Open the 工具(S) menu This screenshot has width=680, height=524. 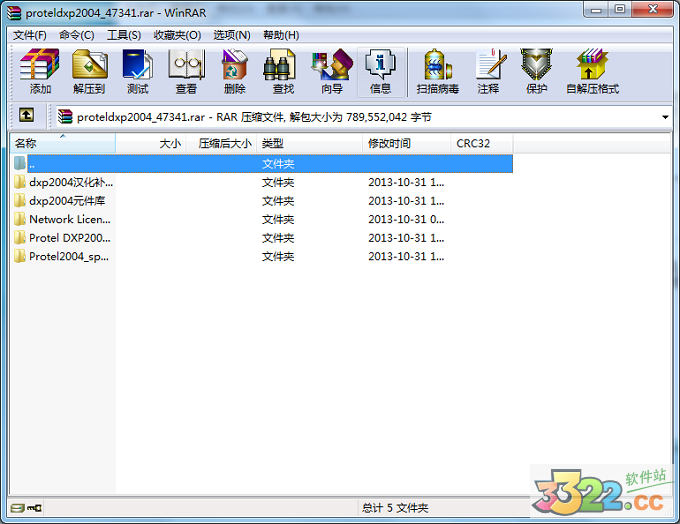click(x=124, y=35)
